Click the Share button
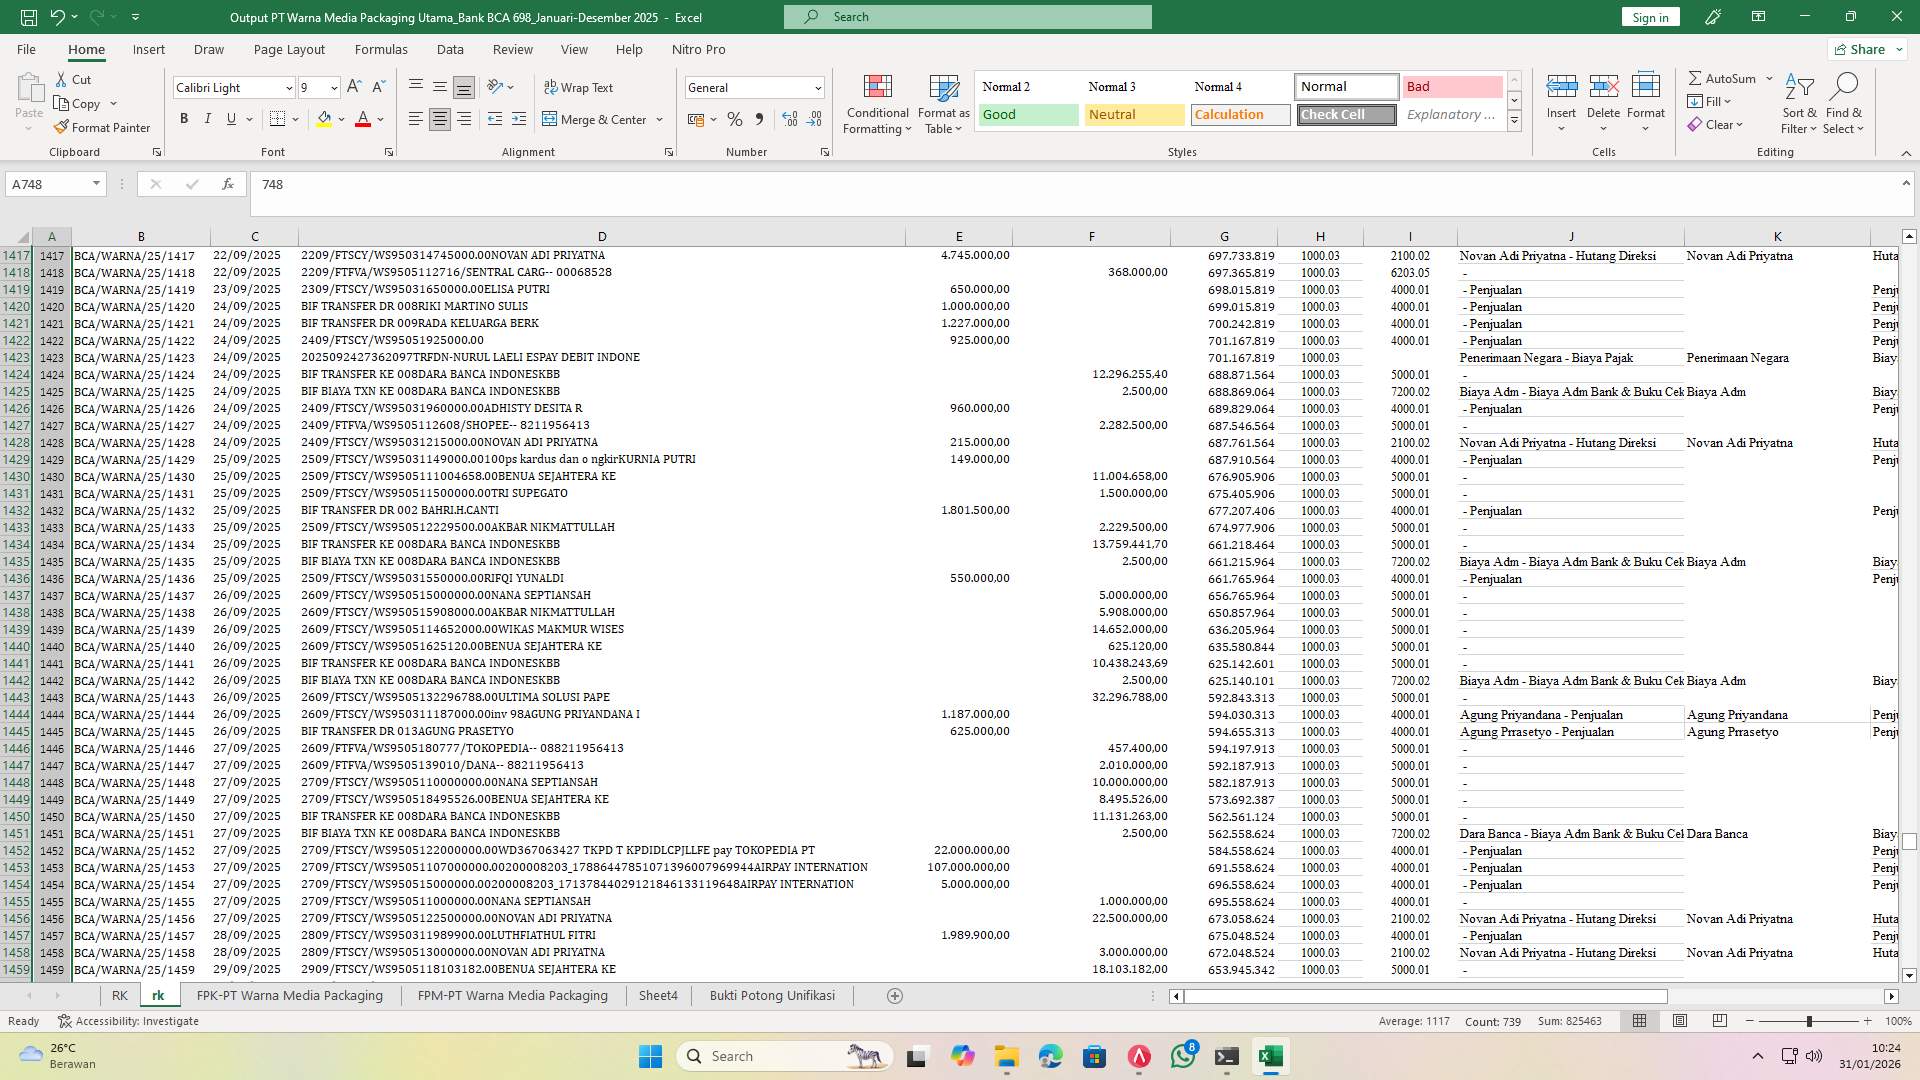The height and width of the screenshot is (1080, 1920). (1864, 48)
